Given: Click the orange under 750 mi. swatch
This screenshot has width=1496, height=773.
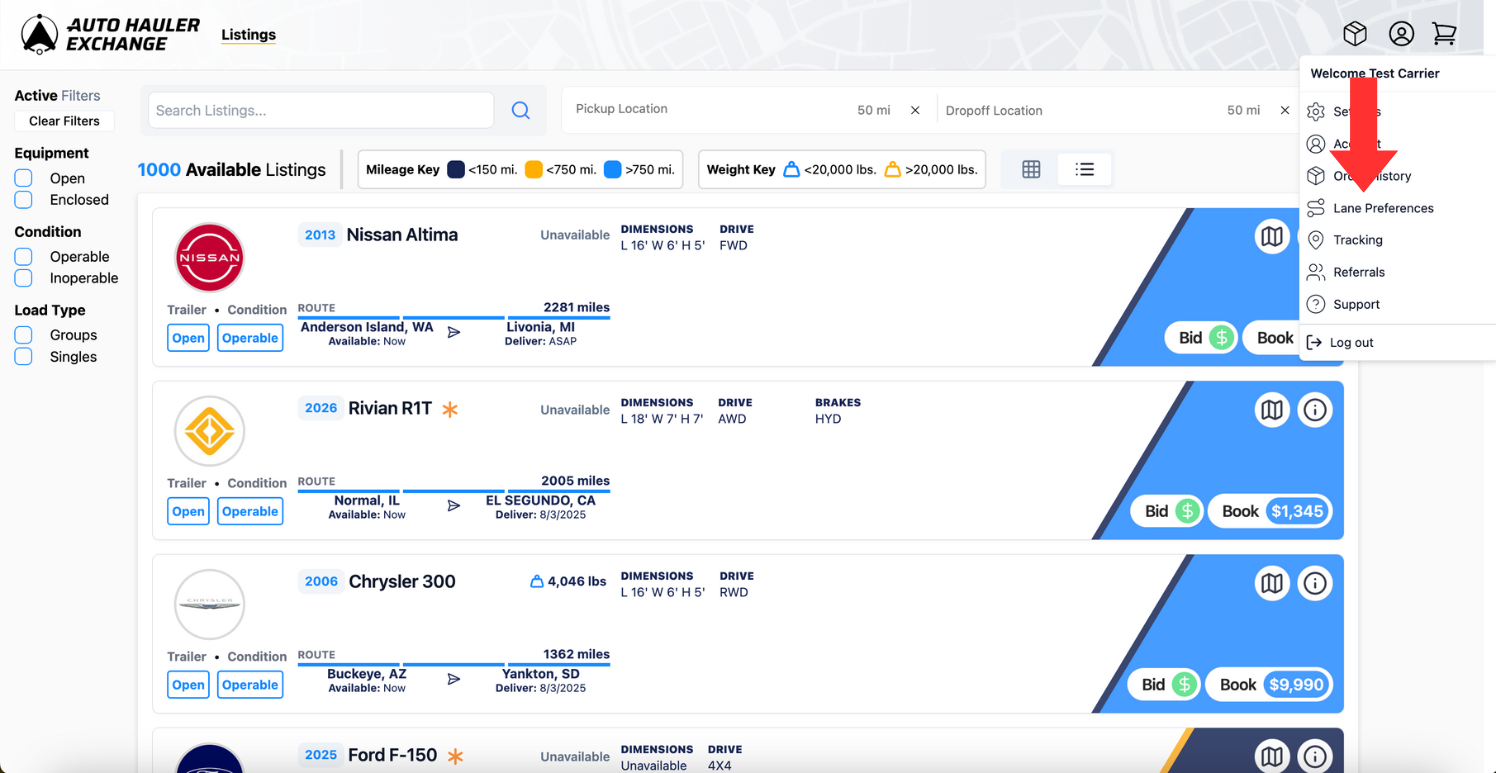Looking at the screenshot, I should tap(534, 169).
